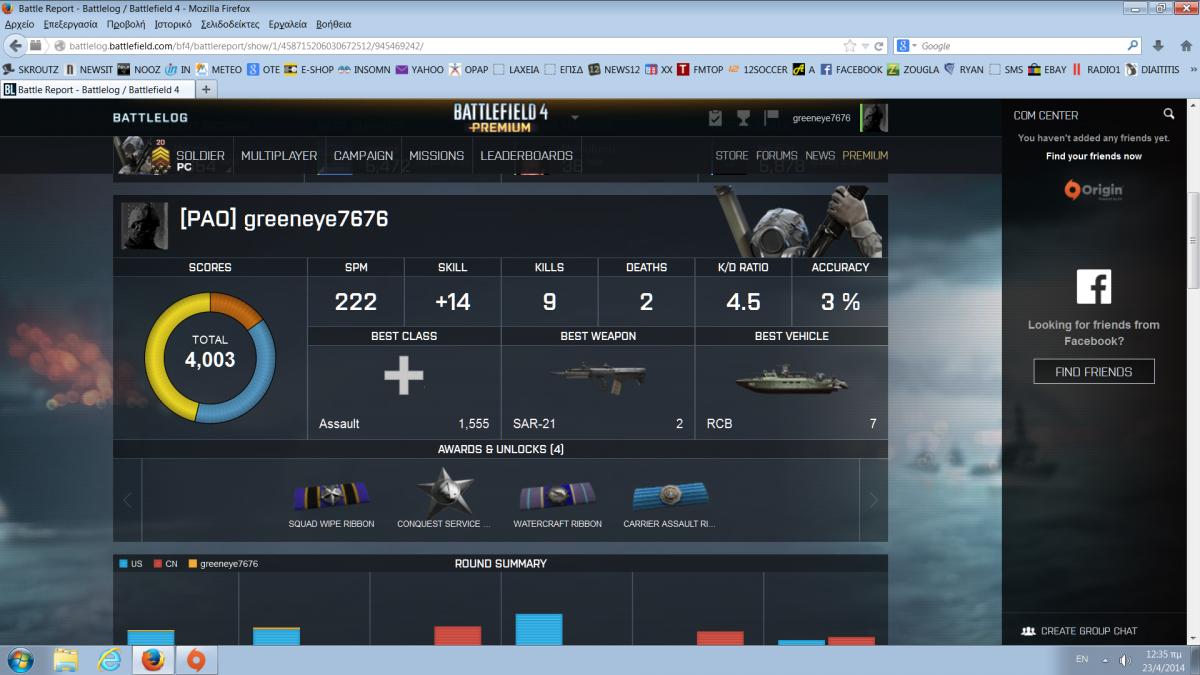1200x675 pixels.
Task: Click the total 4,003 score donut chart
Action: point(210,357)
